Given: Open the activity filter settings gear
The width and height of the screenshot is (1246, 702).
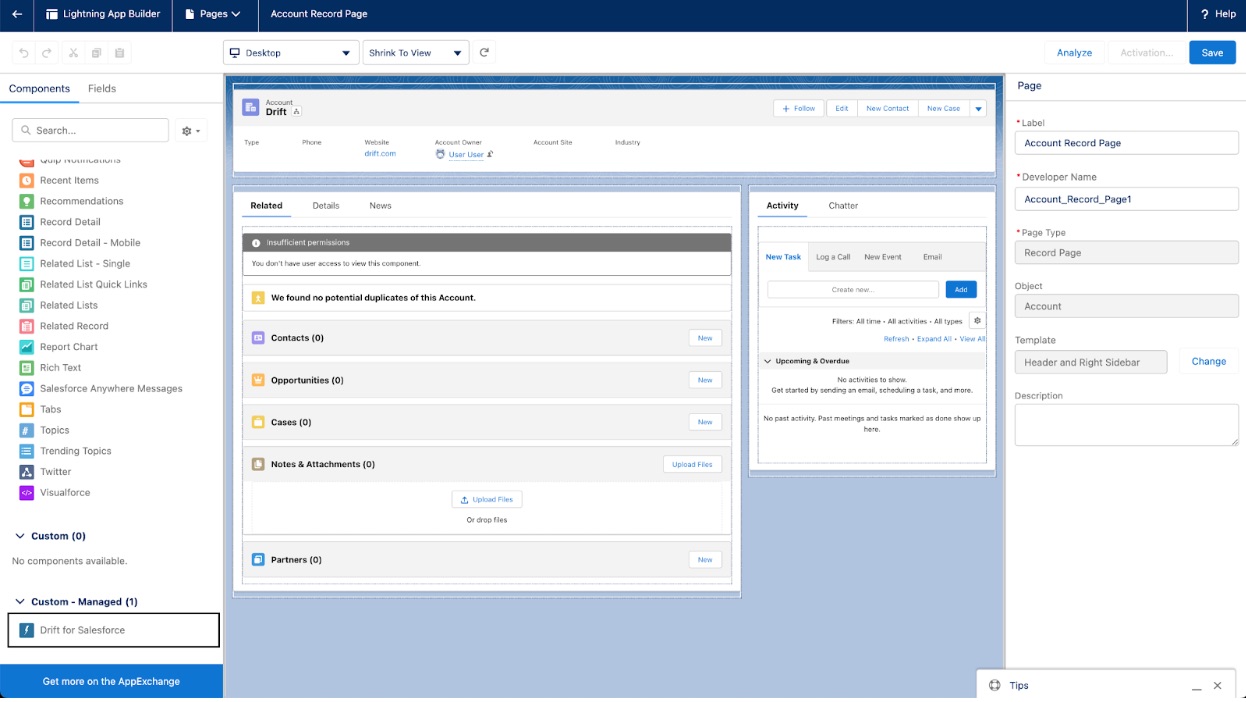Looking at the screenshot, I should (x=977, y=321).
